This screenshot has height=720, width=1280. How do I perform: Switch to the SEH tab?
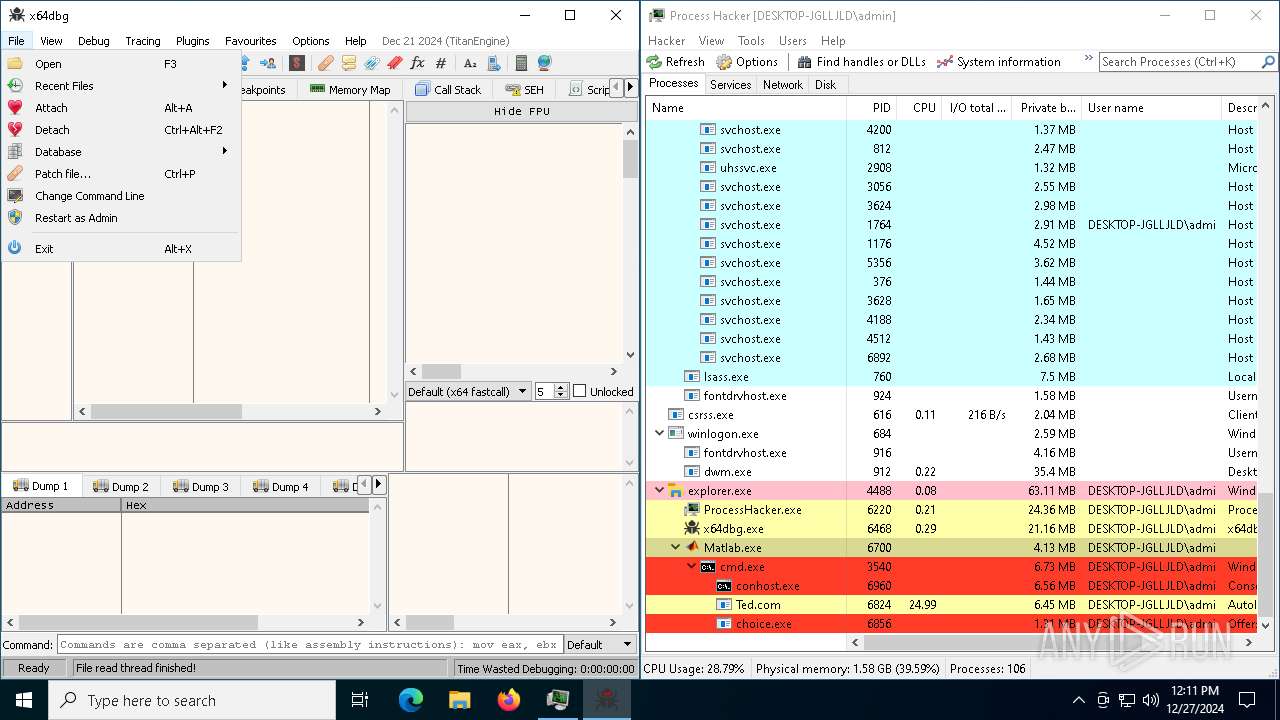click(525, 90)
